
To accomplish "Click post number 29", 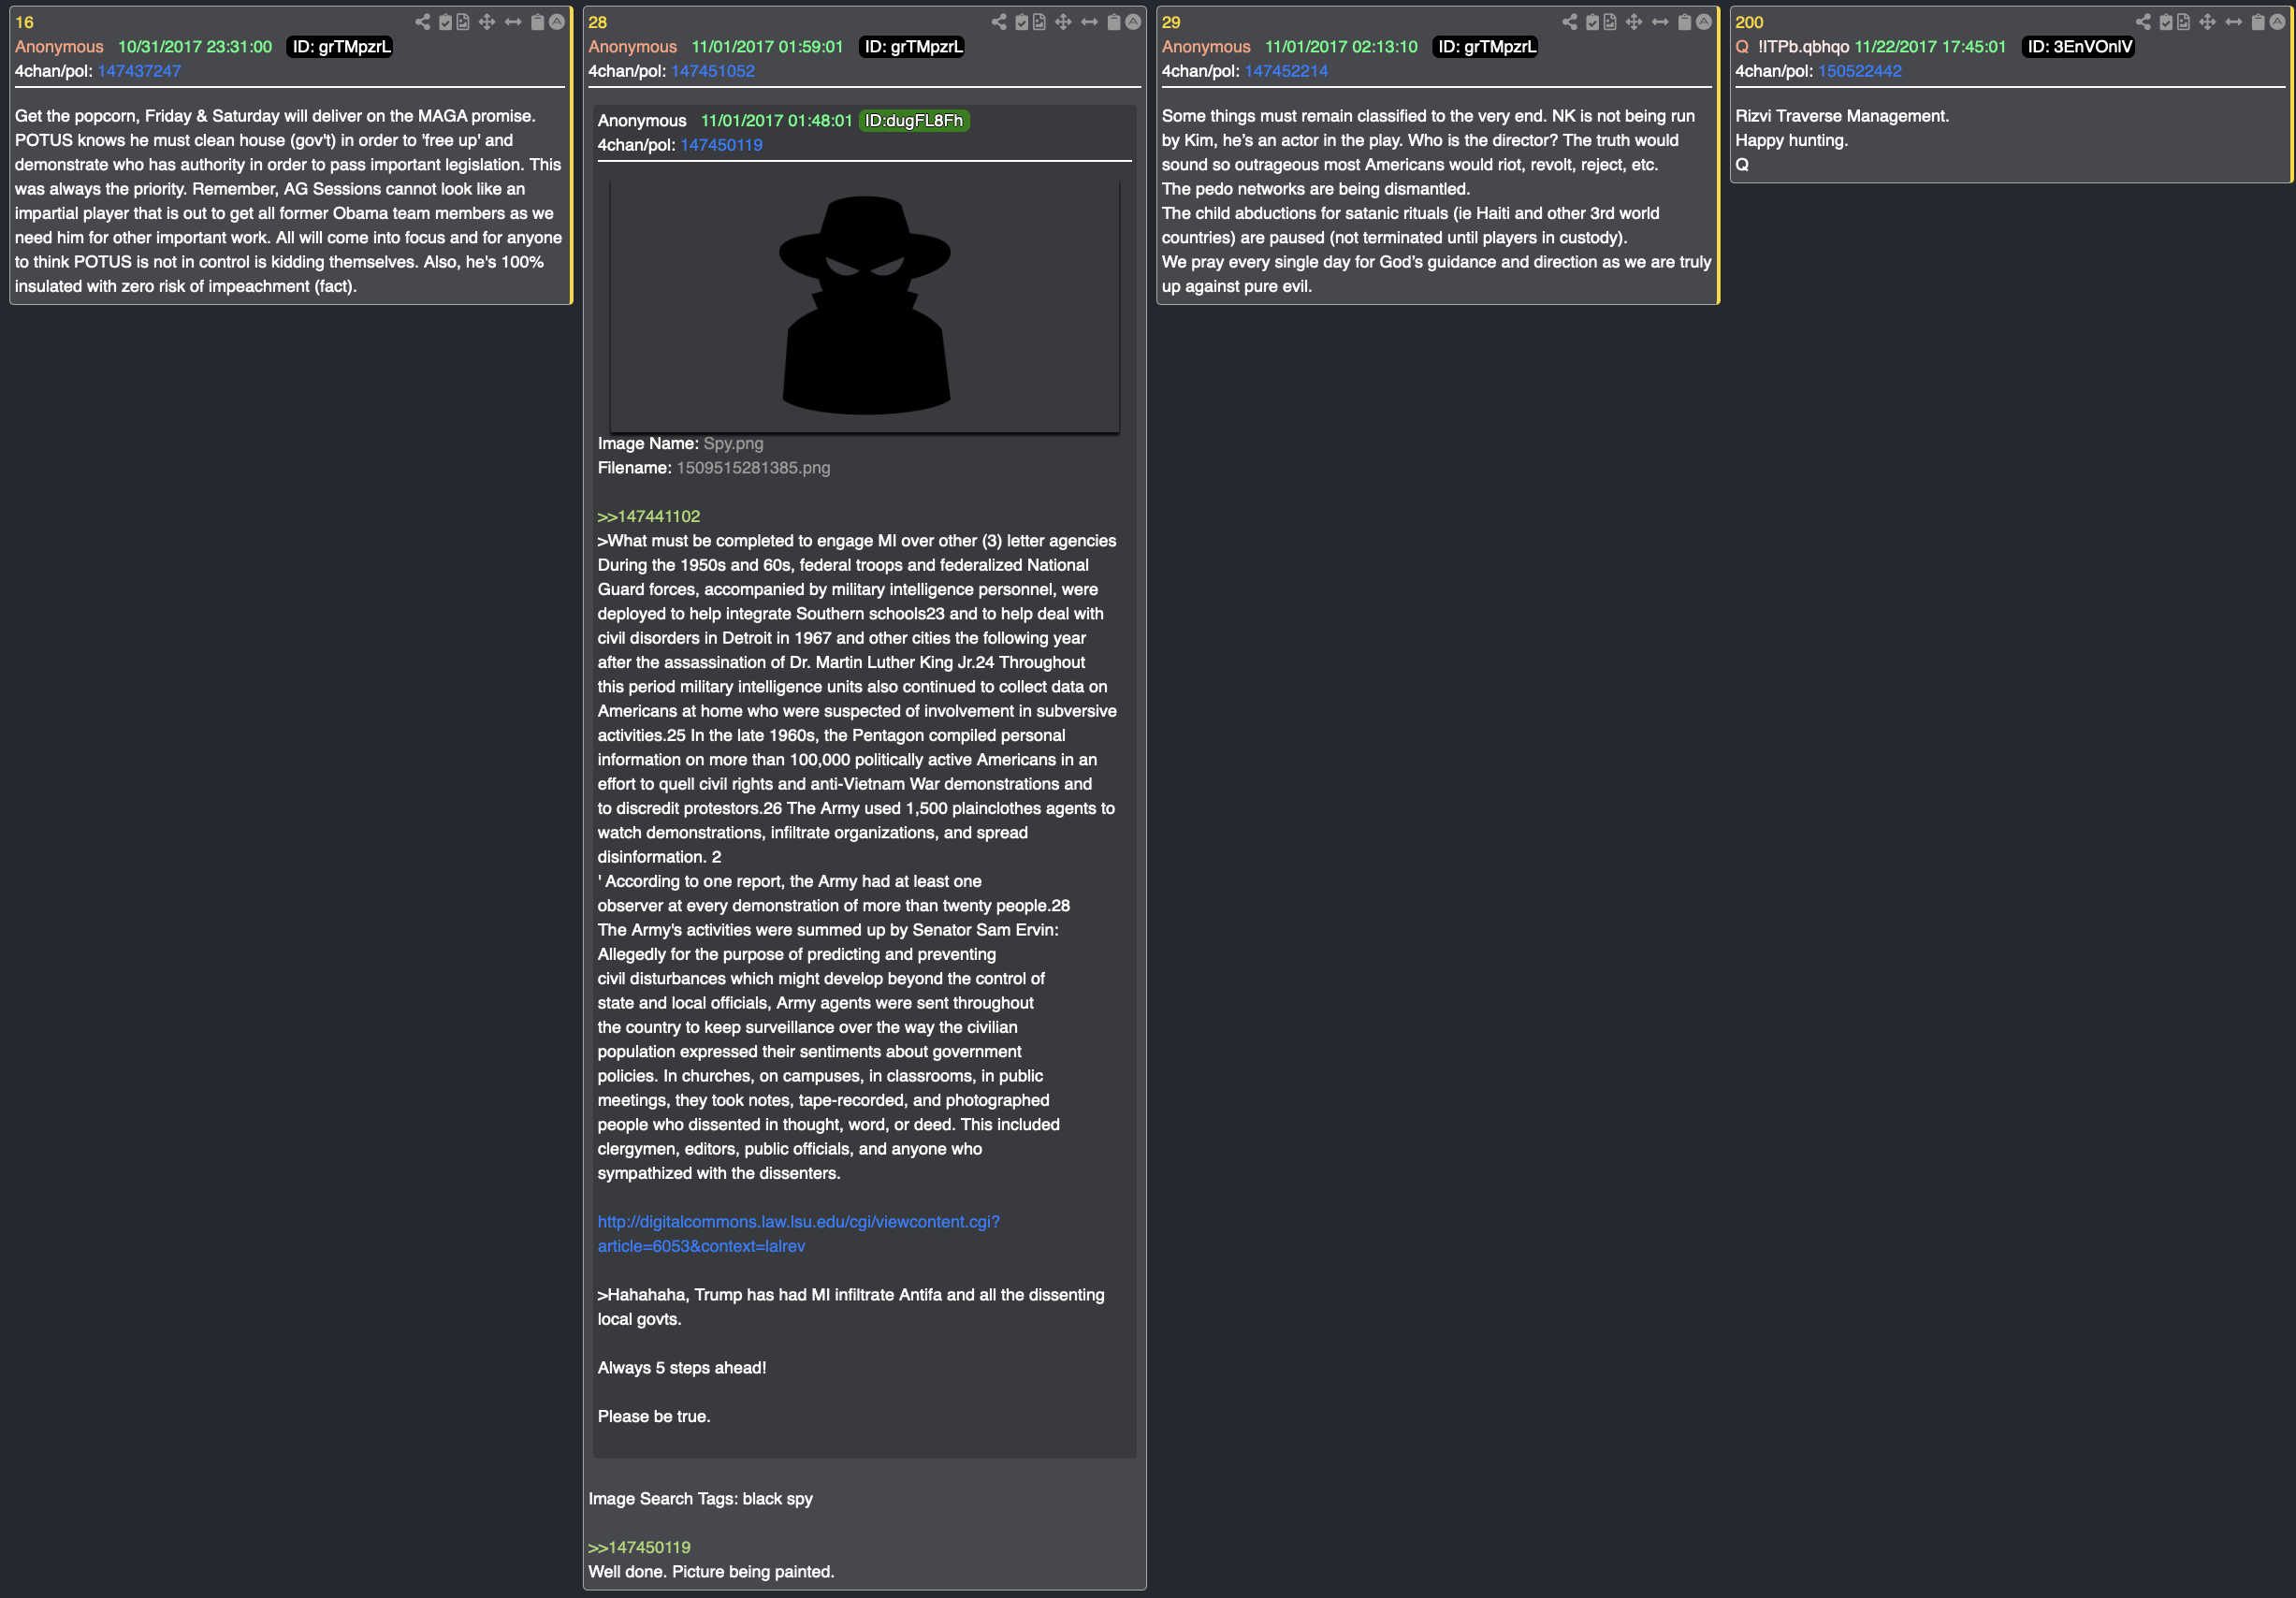I will click(x=1171, y=22).
